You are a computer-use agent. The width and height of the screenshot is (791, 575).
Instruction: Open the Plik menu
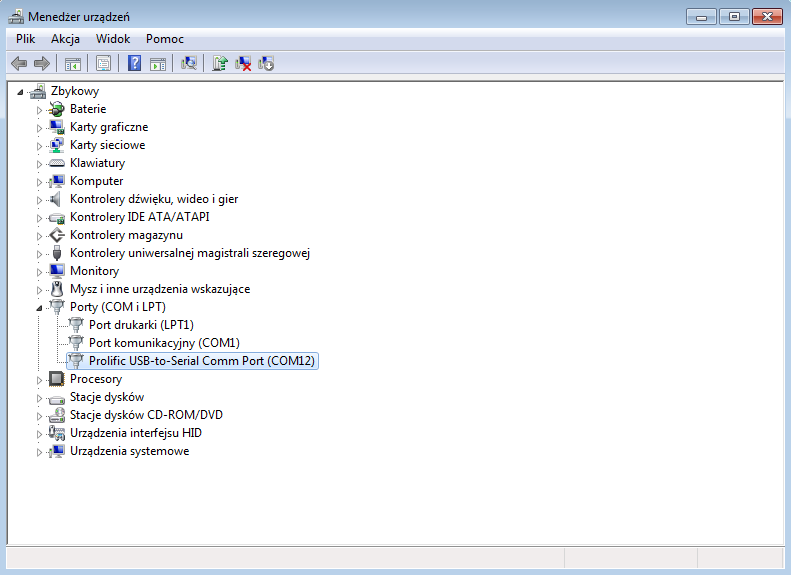click(26, 39)
